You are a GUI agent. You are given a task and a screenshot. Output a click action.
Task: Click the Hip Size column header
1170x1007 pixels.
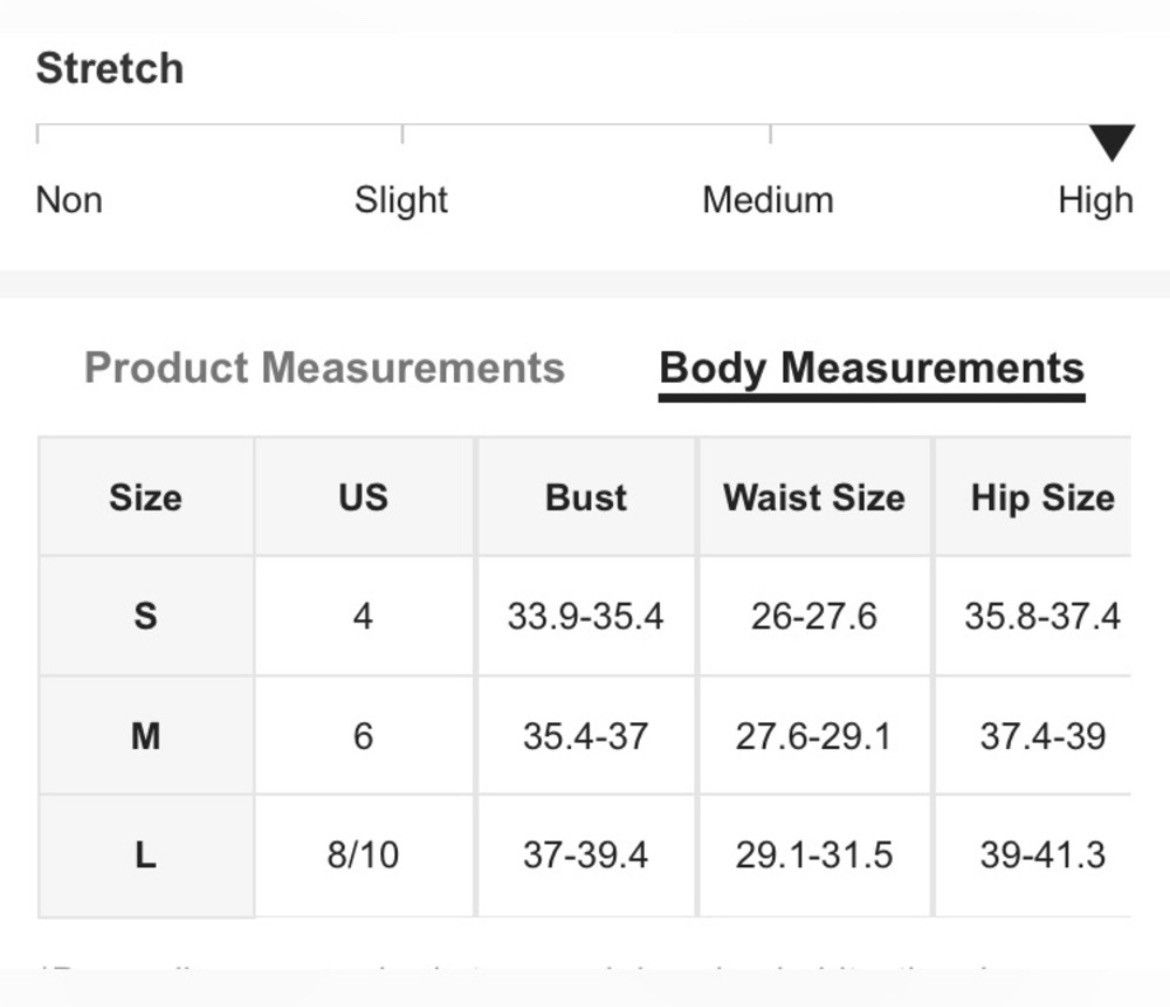pos(1042,497)
